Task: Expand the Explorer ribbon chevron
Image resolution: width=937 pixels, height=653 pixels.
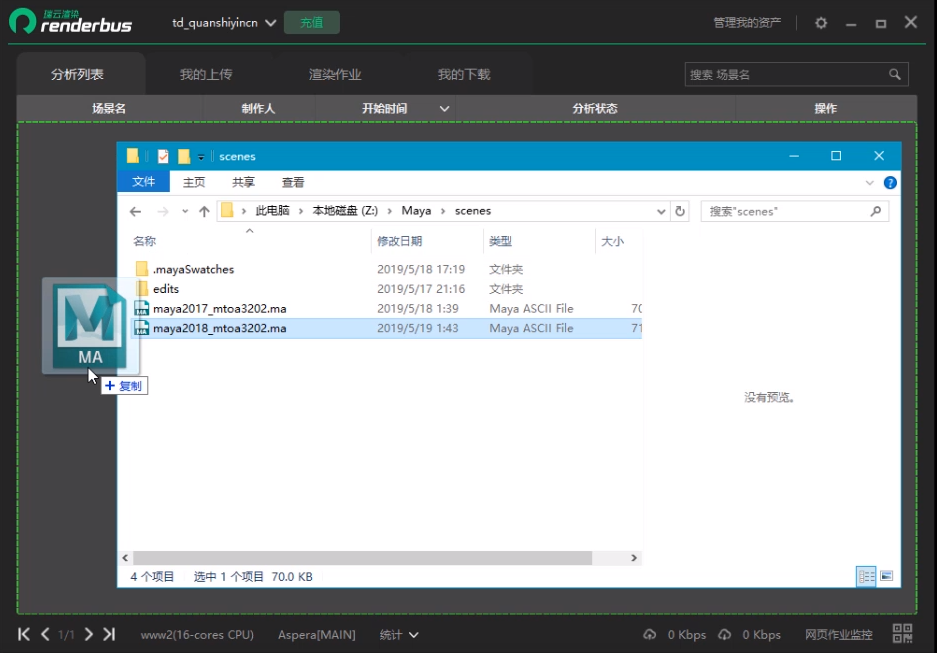Action: (x=869, y=183)
